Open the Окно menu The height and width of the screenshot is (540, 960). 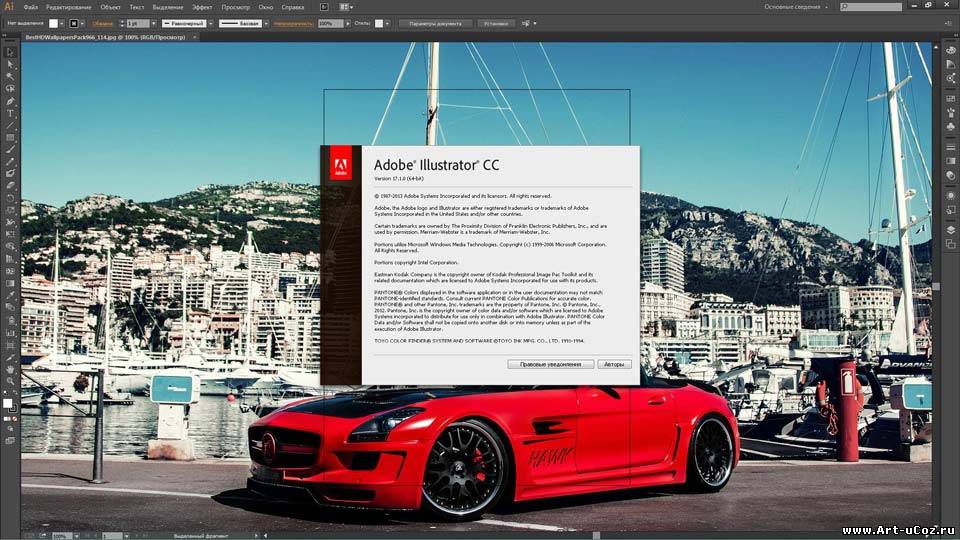[266, 7]
